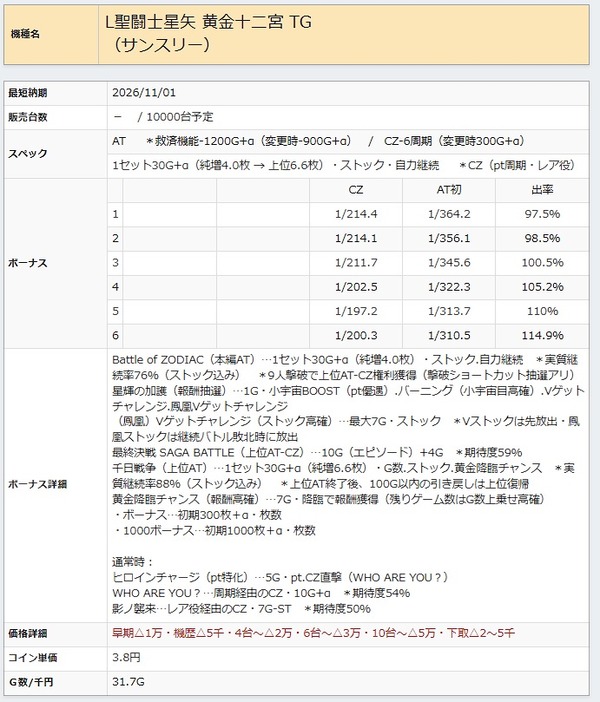Select the value 31.7G
Image resolution: width=600 pixels, height=702 pixels.
click(x=128, y=681)
